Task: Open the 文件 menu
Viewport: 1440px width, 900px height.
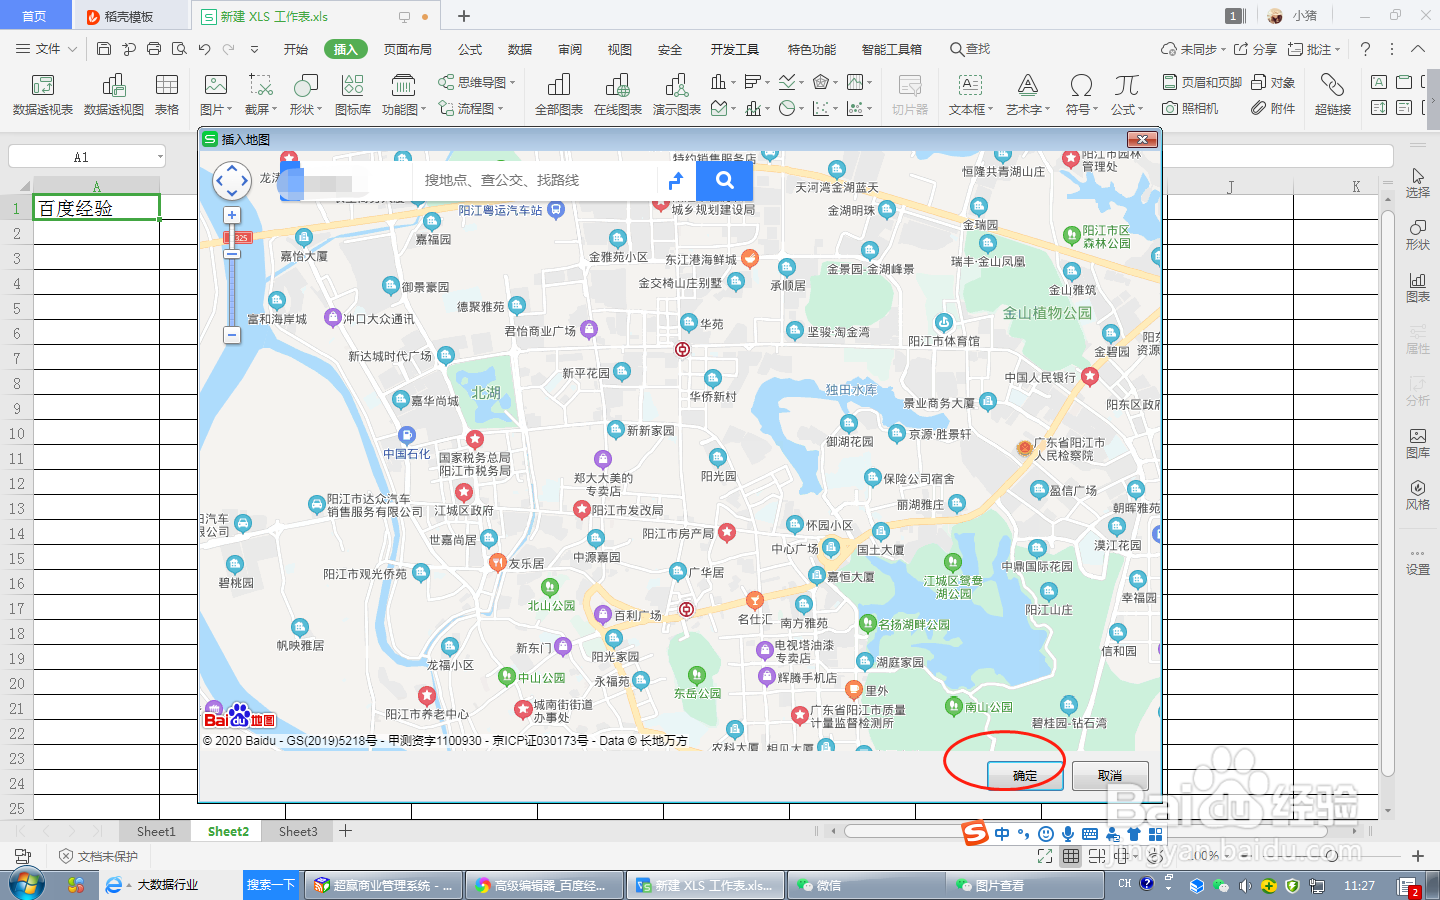Action: click(x=47, y=49)
